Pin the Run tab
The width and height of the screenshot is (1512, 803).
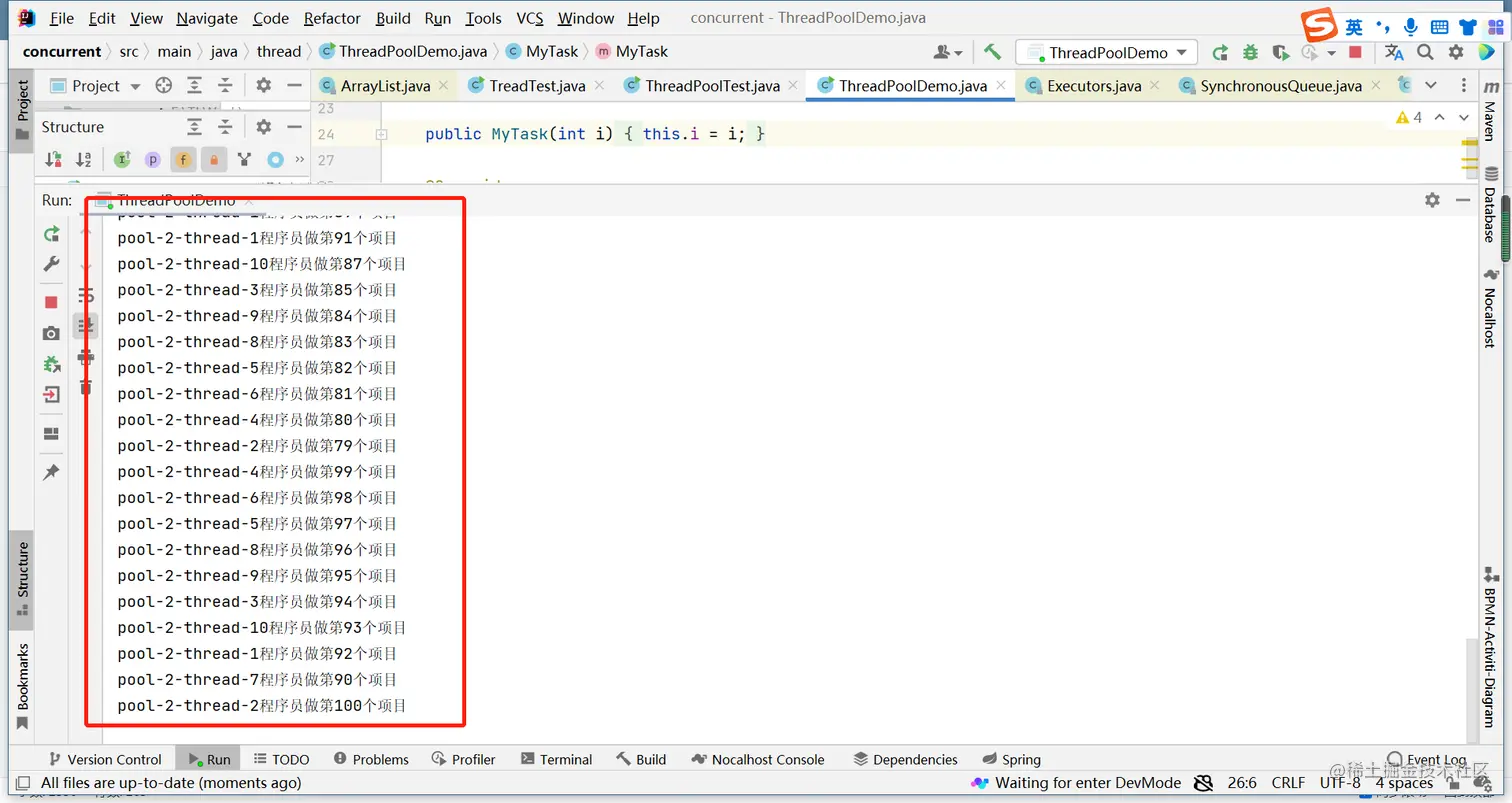[x=51, y=472]
